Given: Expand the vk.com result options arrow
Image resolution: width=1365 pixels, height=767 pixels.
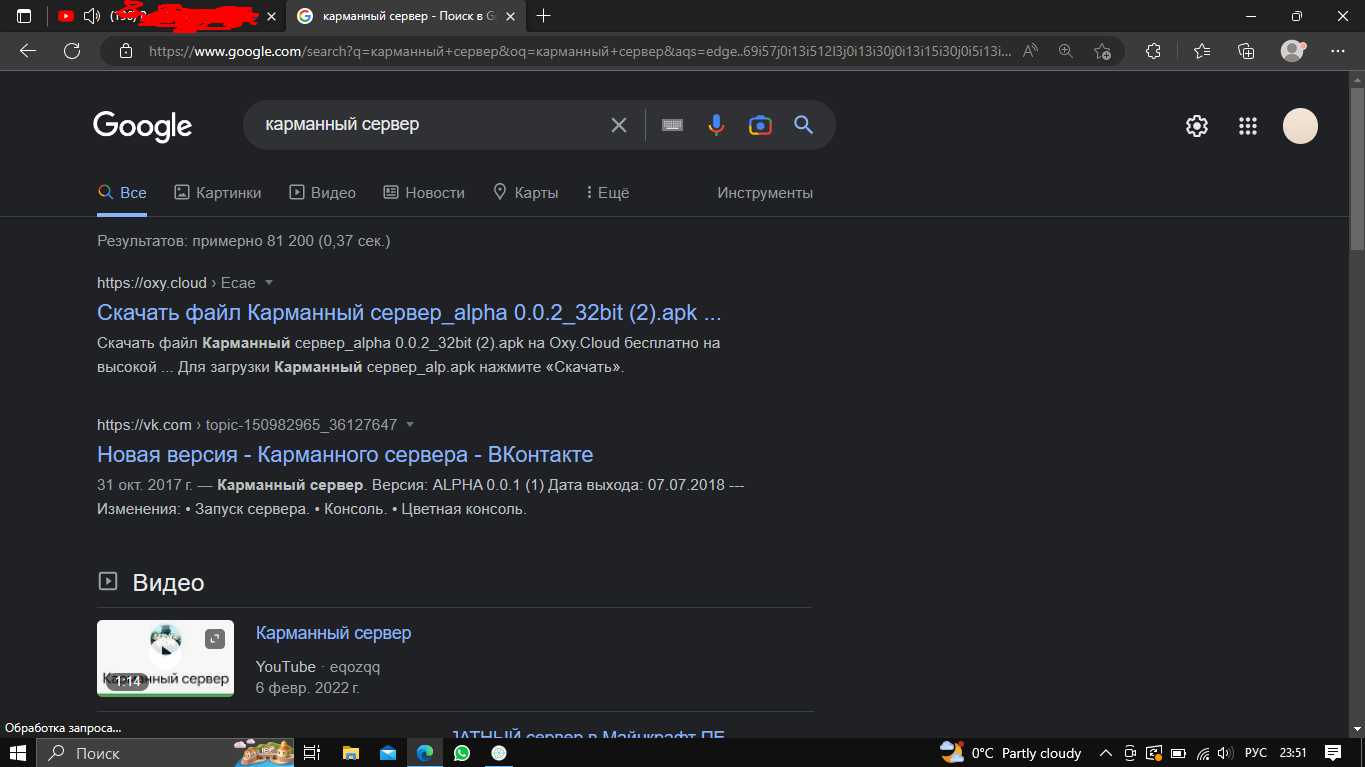Looking at the screenshot, I should pos(410,425).
